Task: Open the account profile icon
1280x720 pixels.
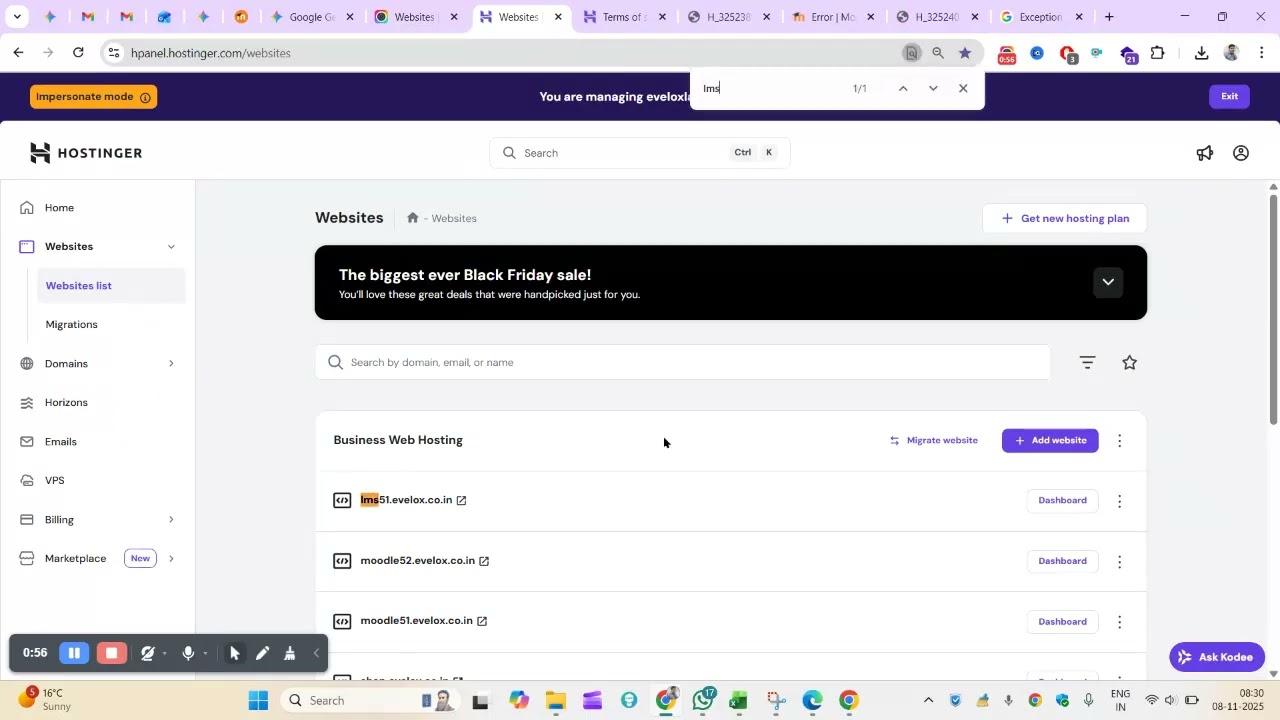Action: tap(1241, 153)
